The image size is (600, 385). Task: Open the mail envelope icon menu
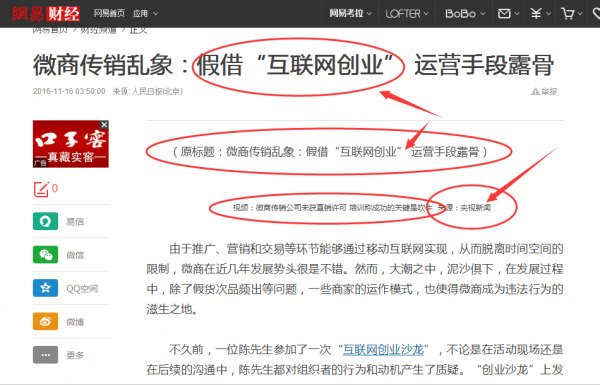click(504, 14)
